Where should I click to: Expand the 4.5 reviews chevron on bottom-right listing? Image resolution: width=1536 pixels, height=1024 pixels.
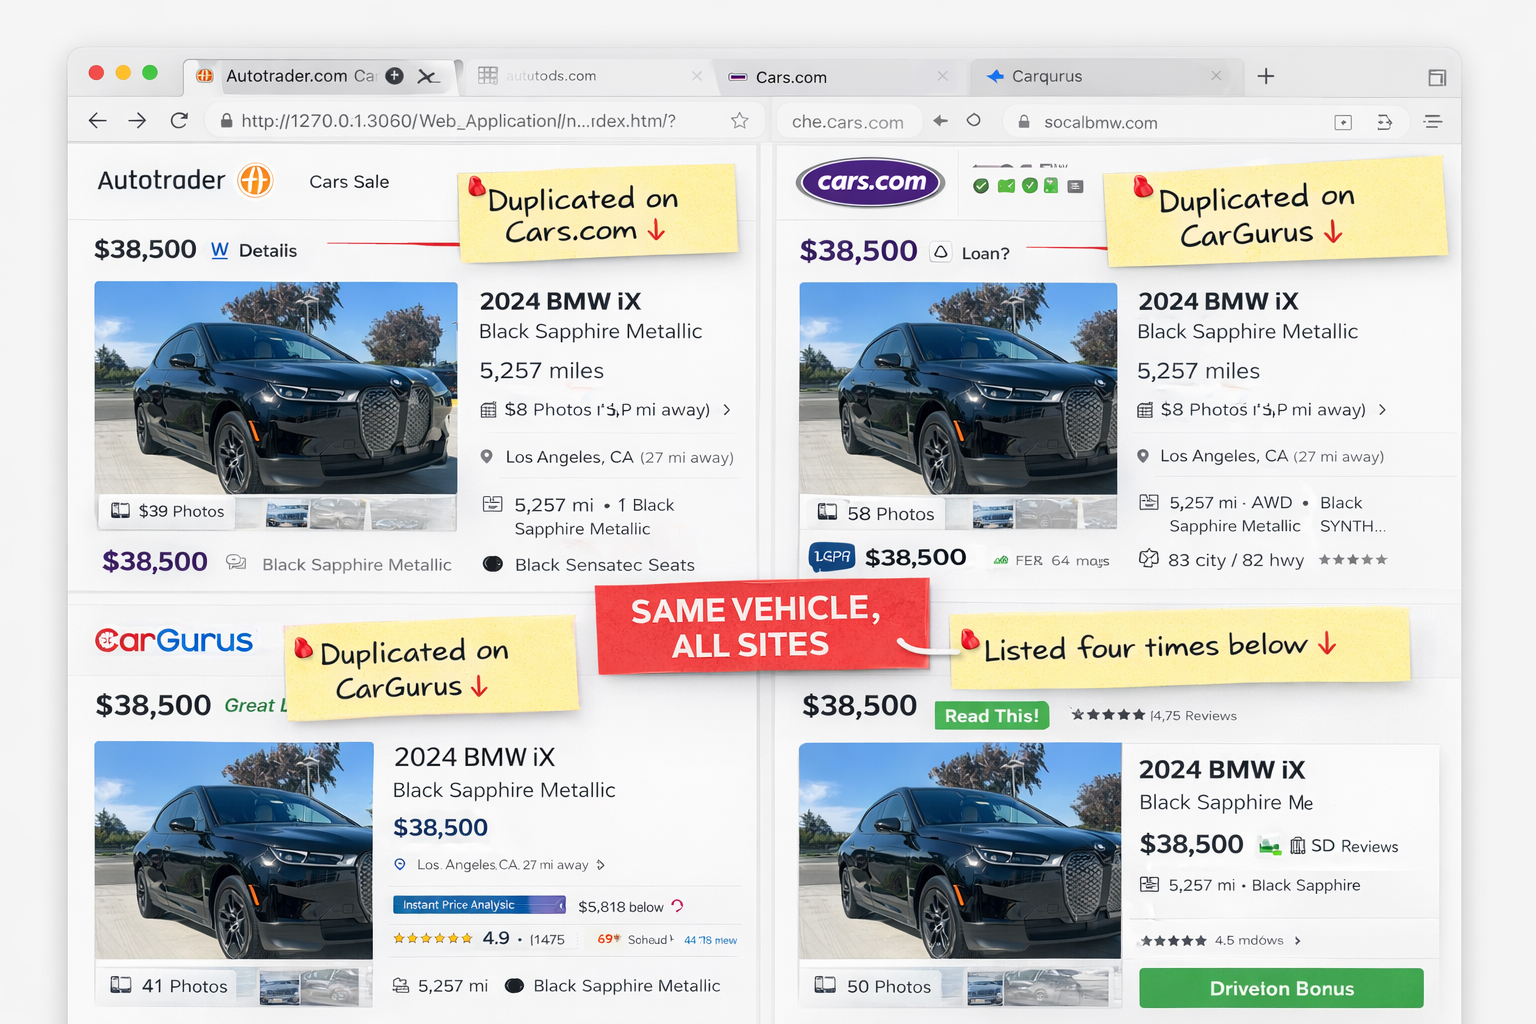(1296, 940)
